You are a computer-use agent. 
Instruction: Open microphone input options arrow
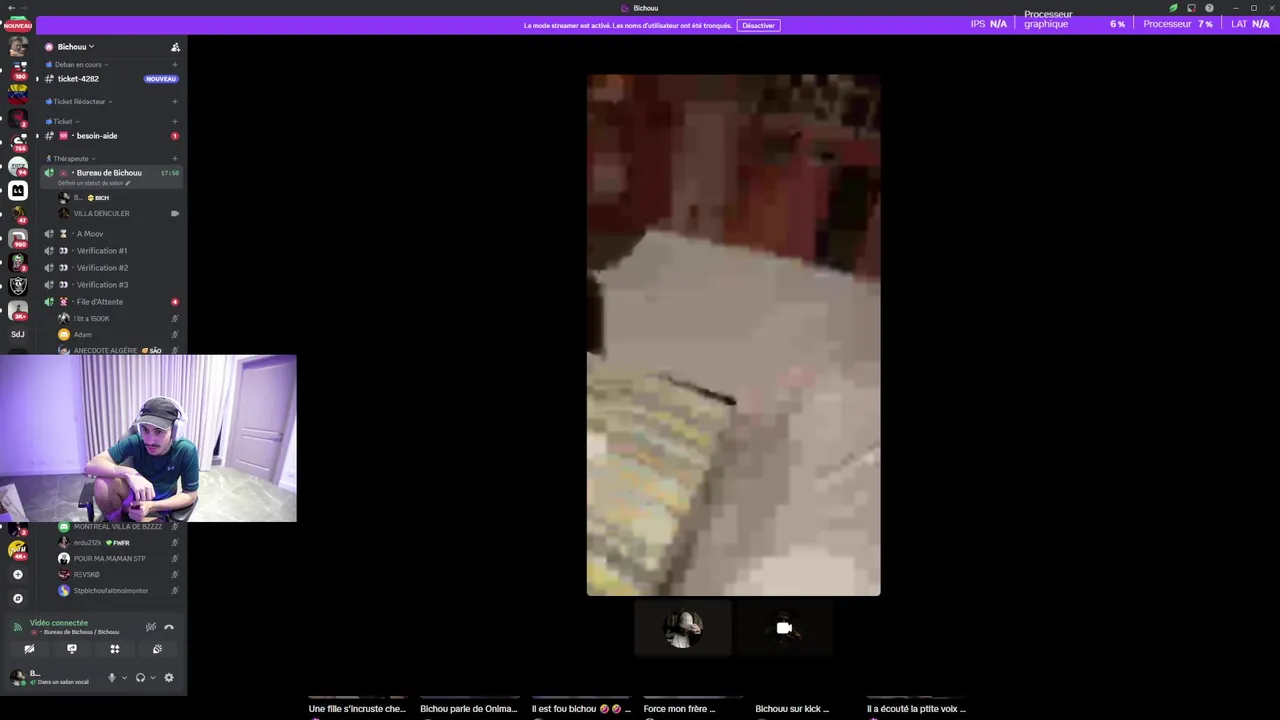[x=124, y=678]
